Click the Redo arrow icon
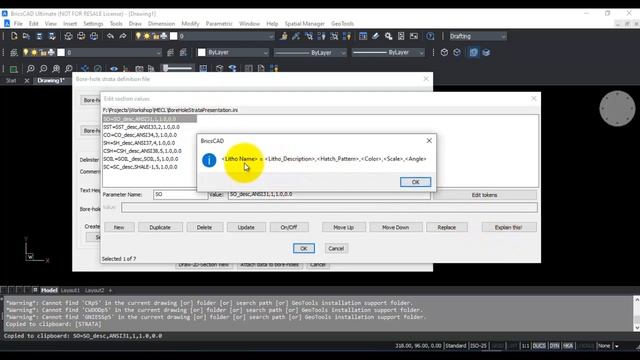Viewport: 640px width, 360px height. coord(123,36)
